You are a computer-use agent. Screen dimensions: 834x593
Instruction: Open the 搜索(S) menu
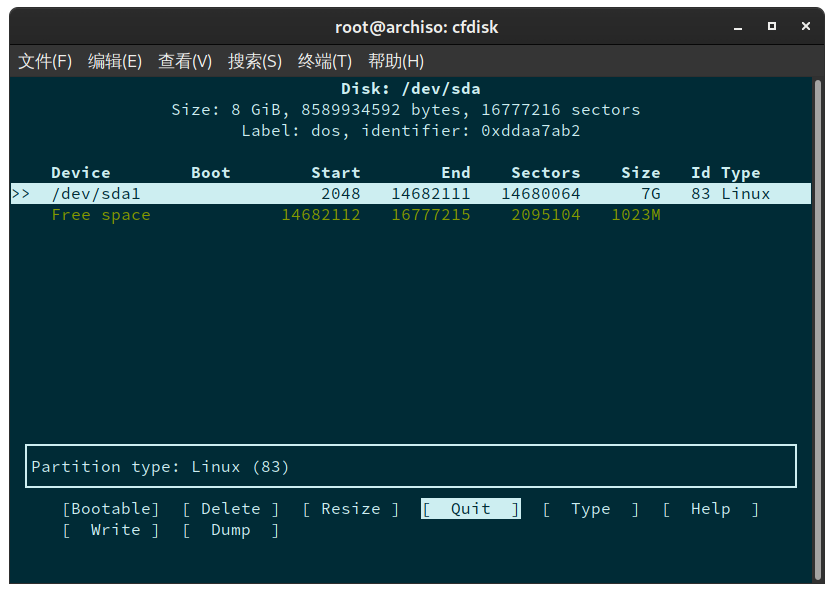pyautogui.click(x=255, y=61)
